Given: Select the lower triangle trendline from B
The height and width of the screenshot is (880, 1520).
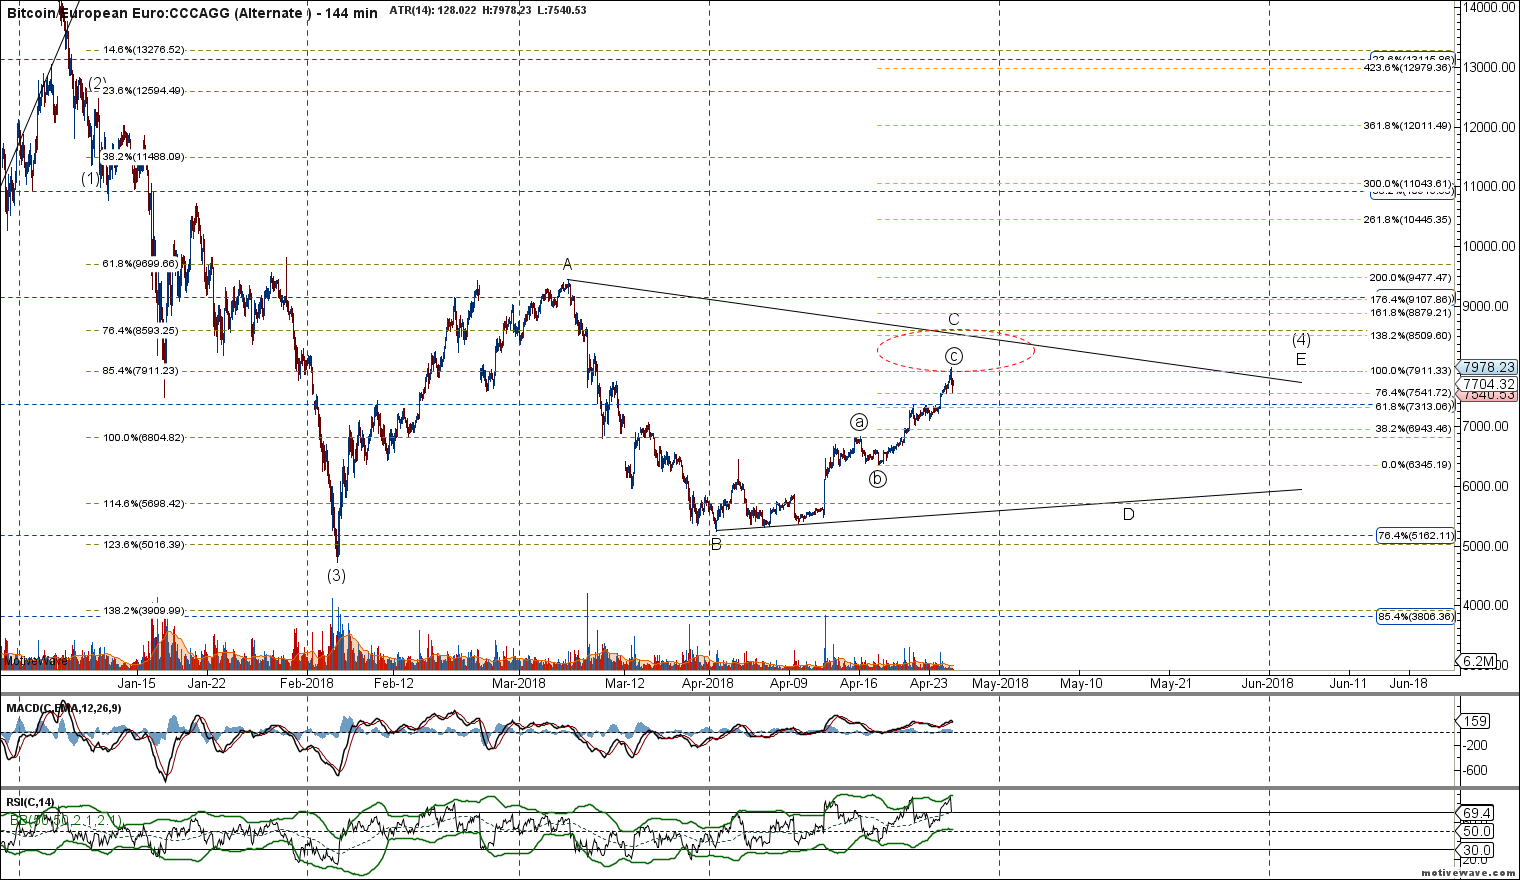Looking at the screenshot, I should (1010, 509).
